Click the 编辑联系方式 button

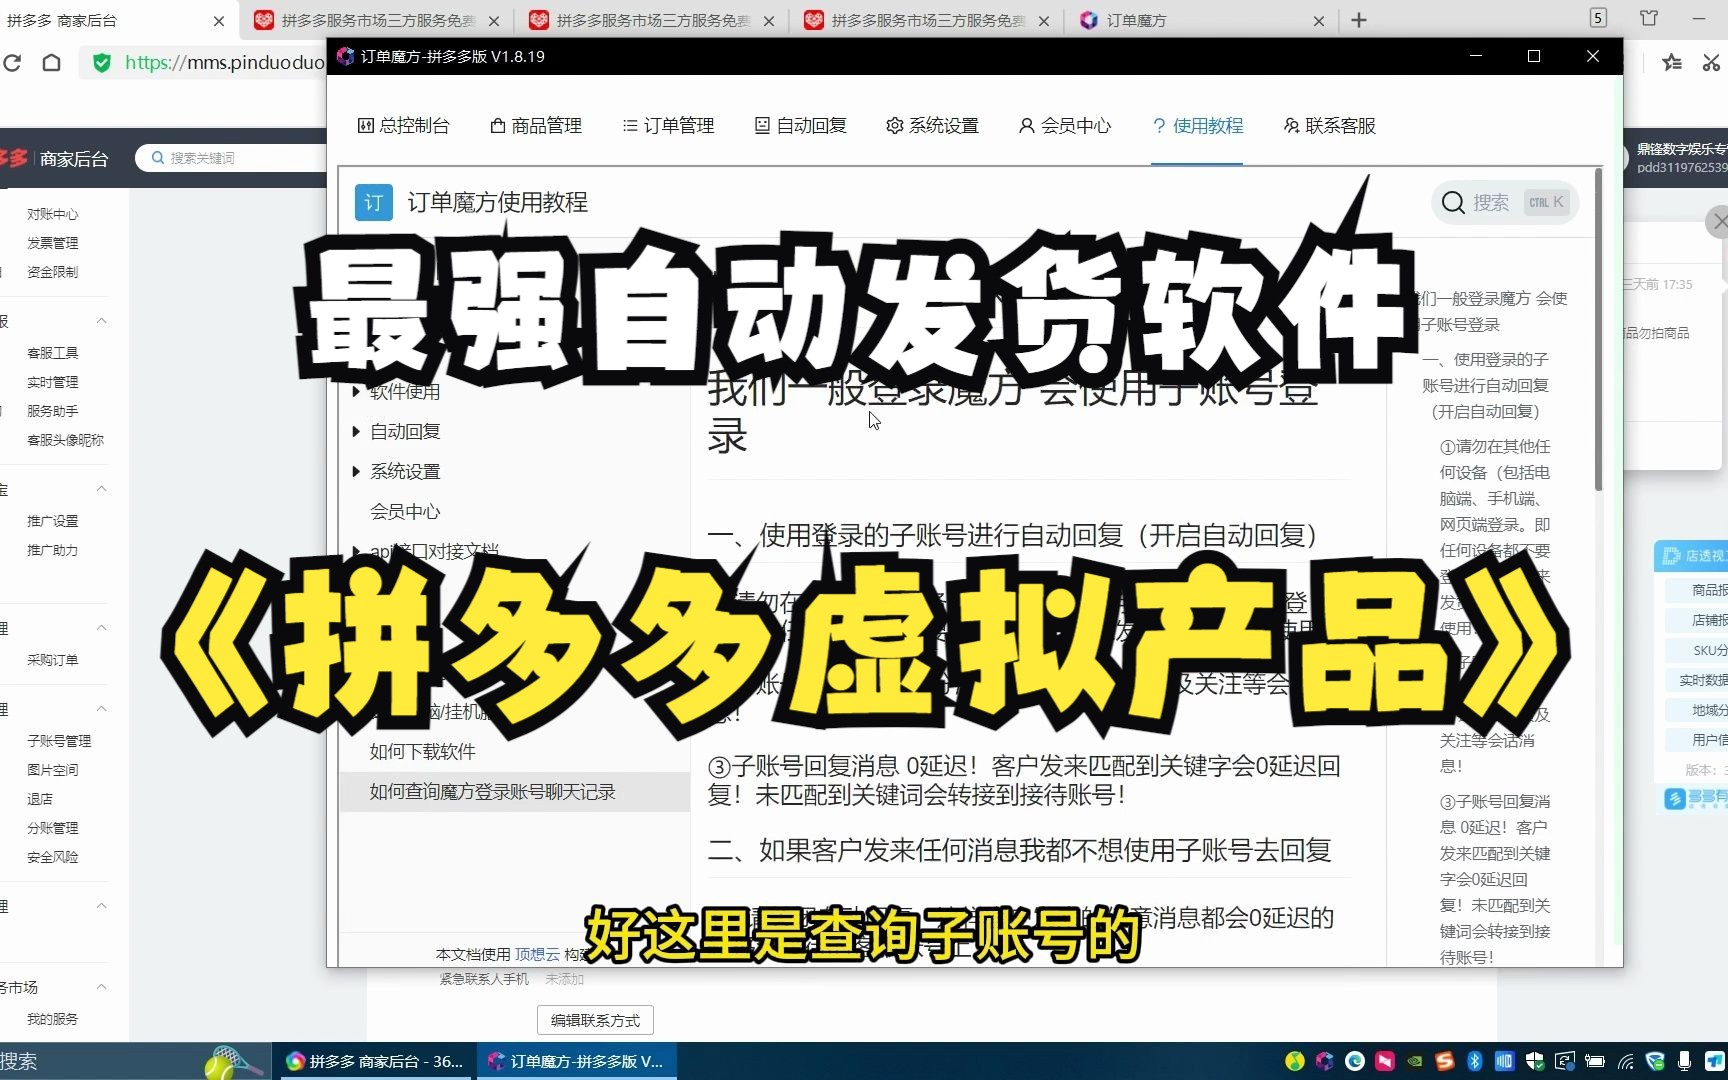click(x=594, y=1019)
